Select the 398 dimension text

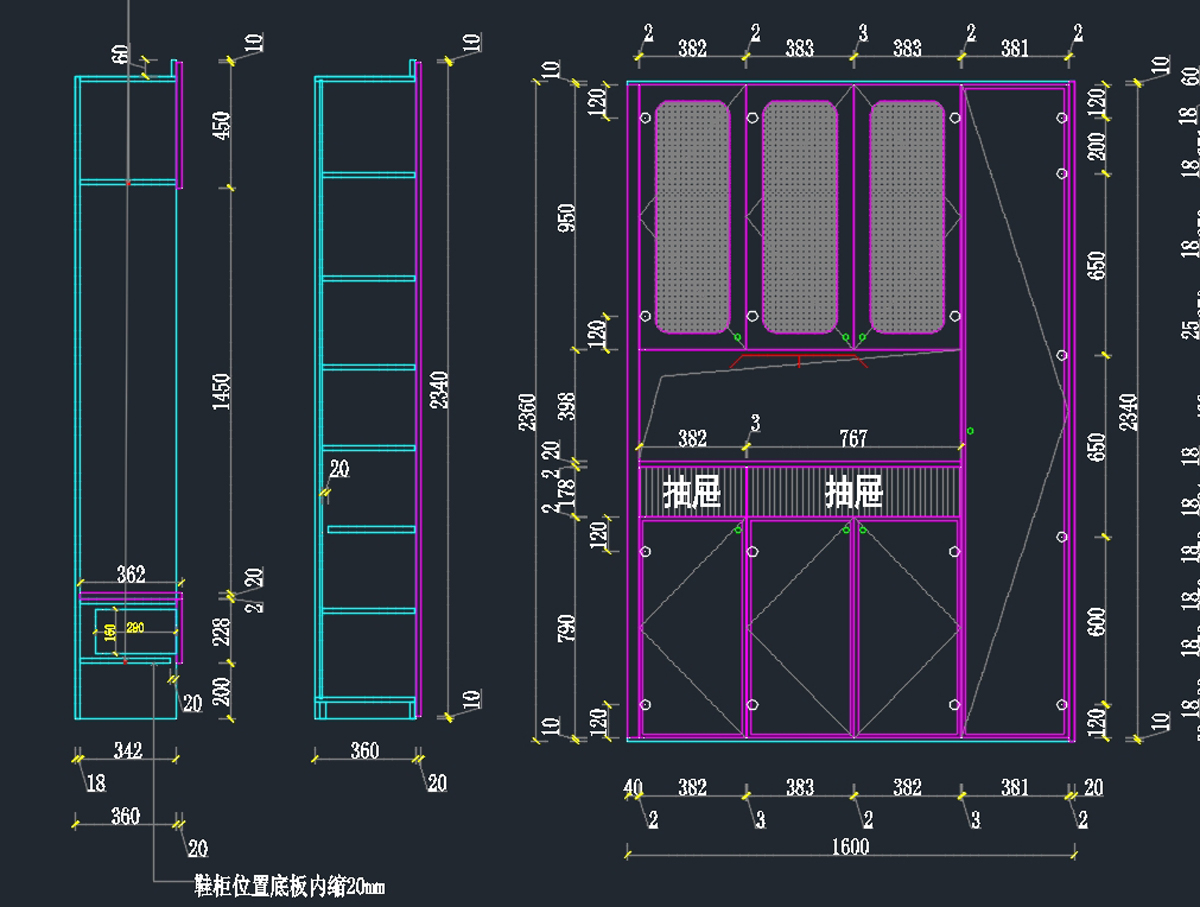(567, 407)
